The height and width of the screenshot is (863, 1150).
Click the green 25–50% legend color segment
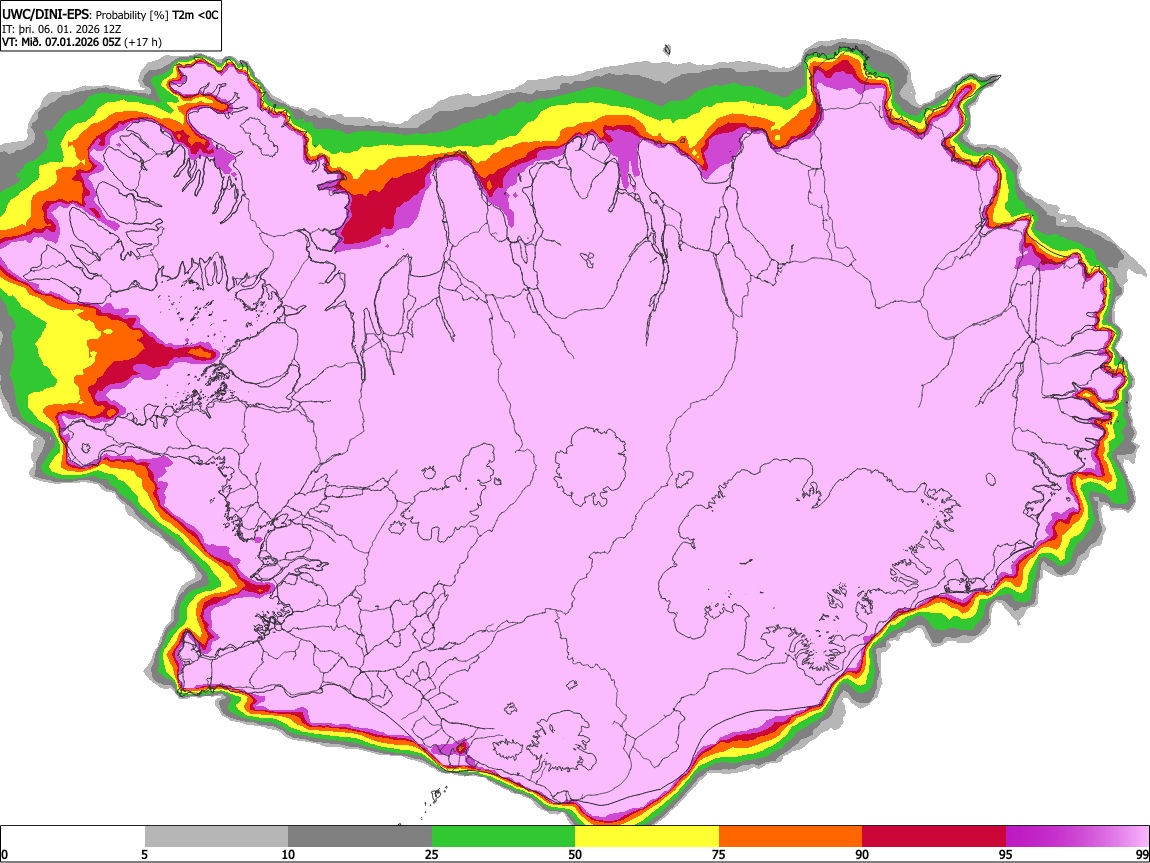(x=503, y=837)
